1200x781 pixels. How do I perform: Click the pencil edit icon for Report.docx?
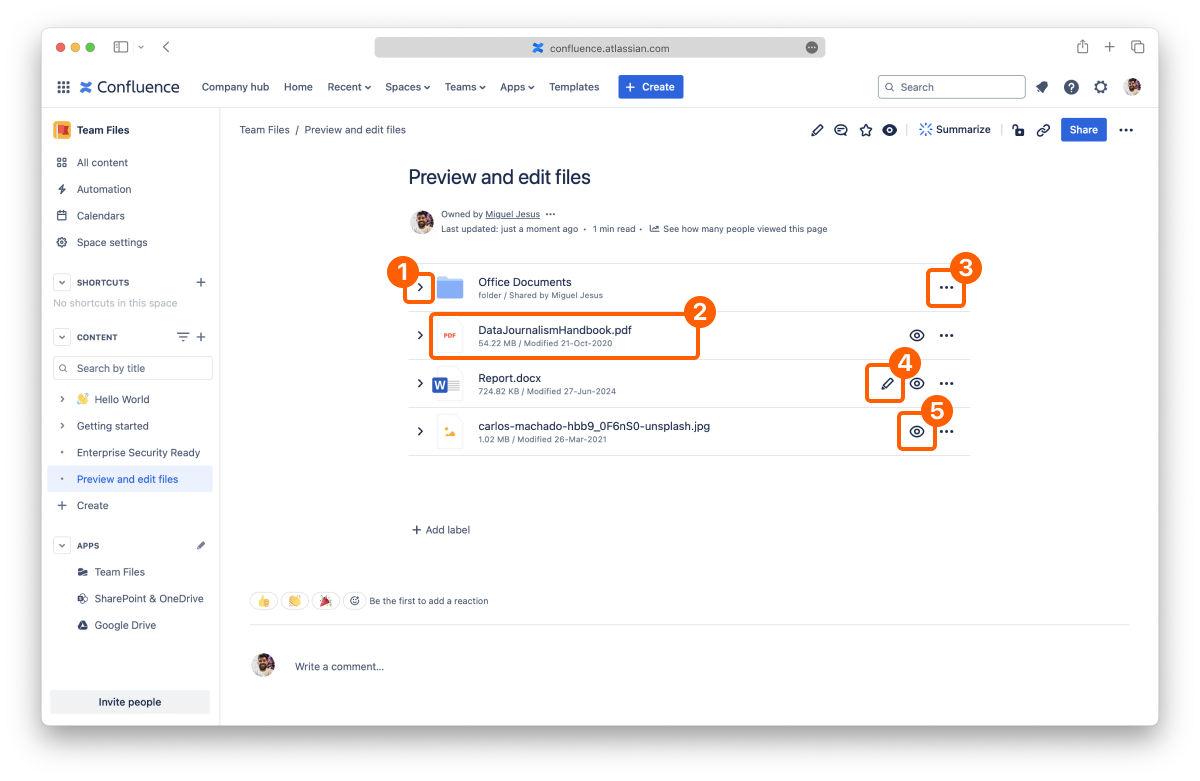(x=887, y=384)
